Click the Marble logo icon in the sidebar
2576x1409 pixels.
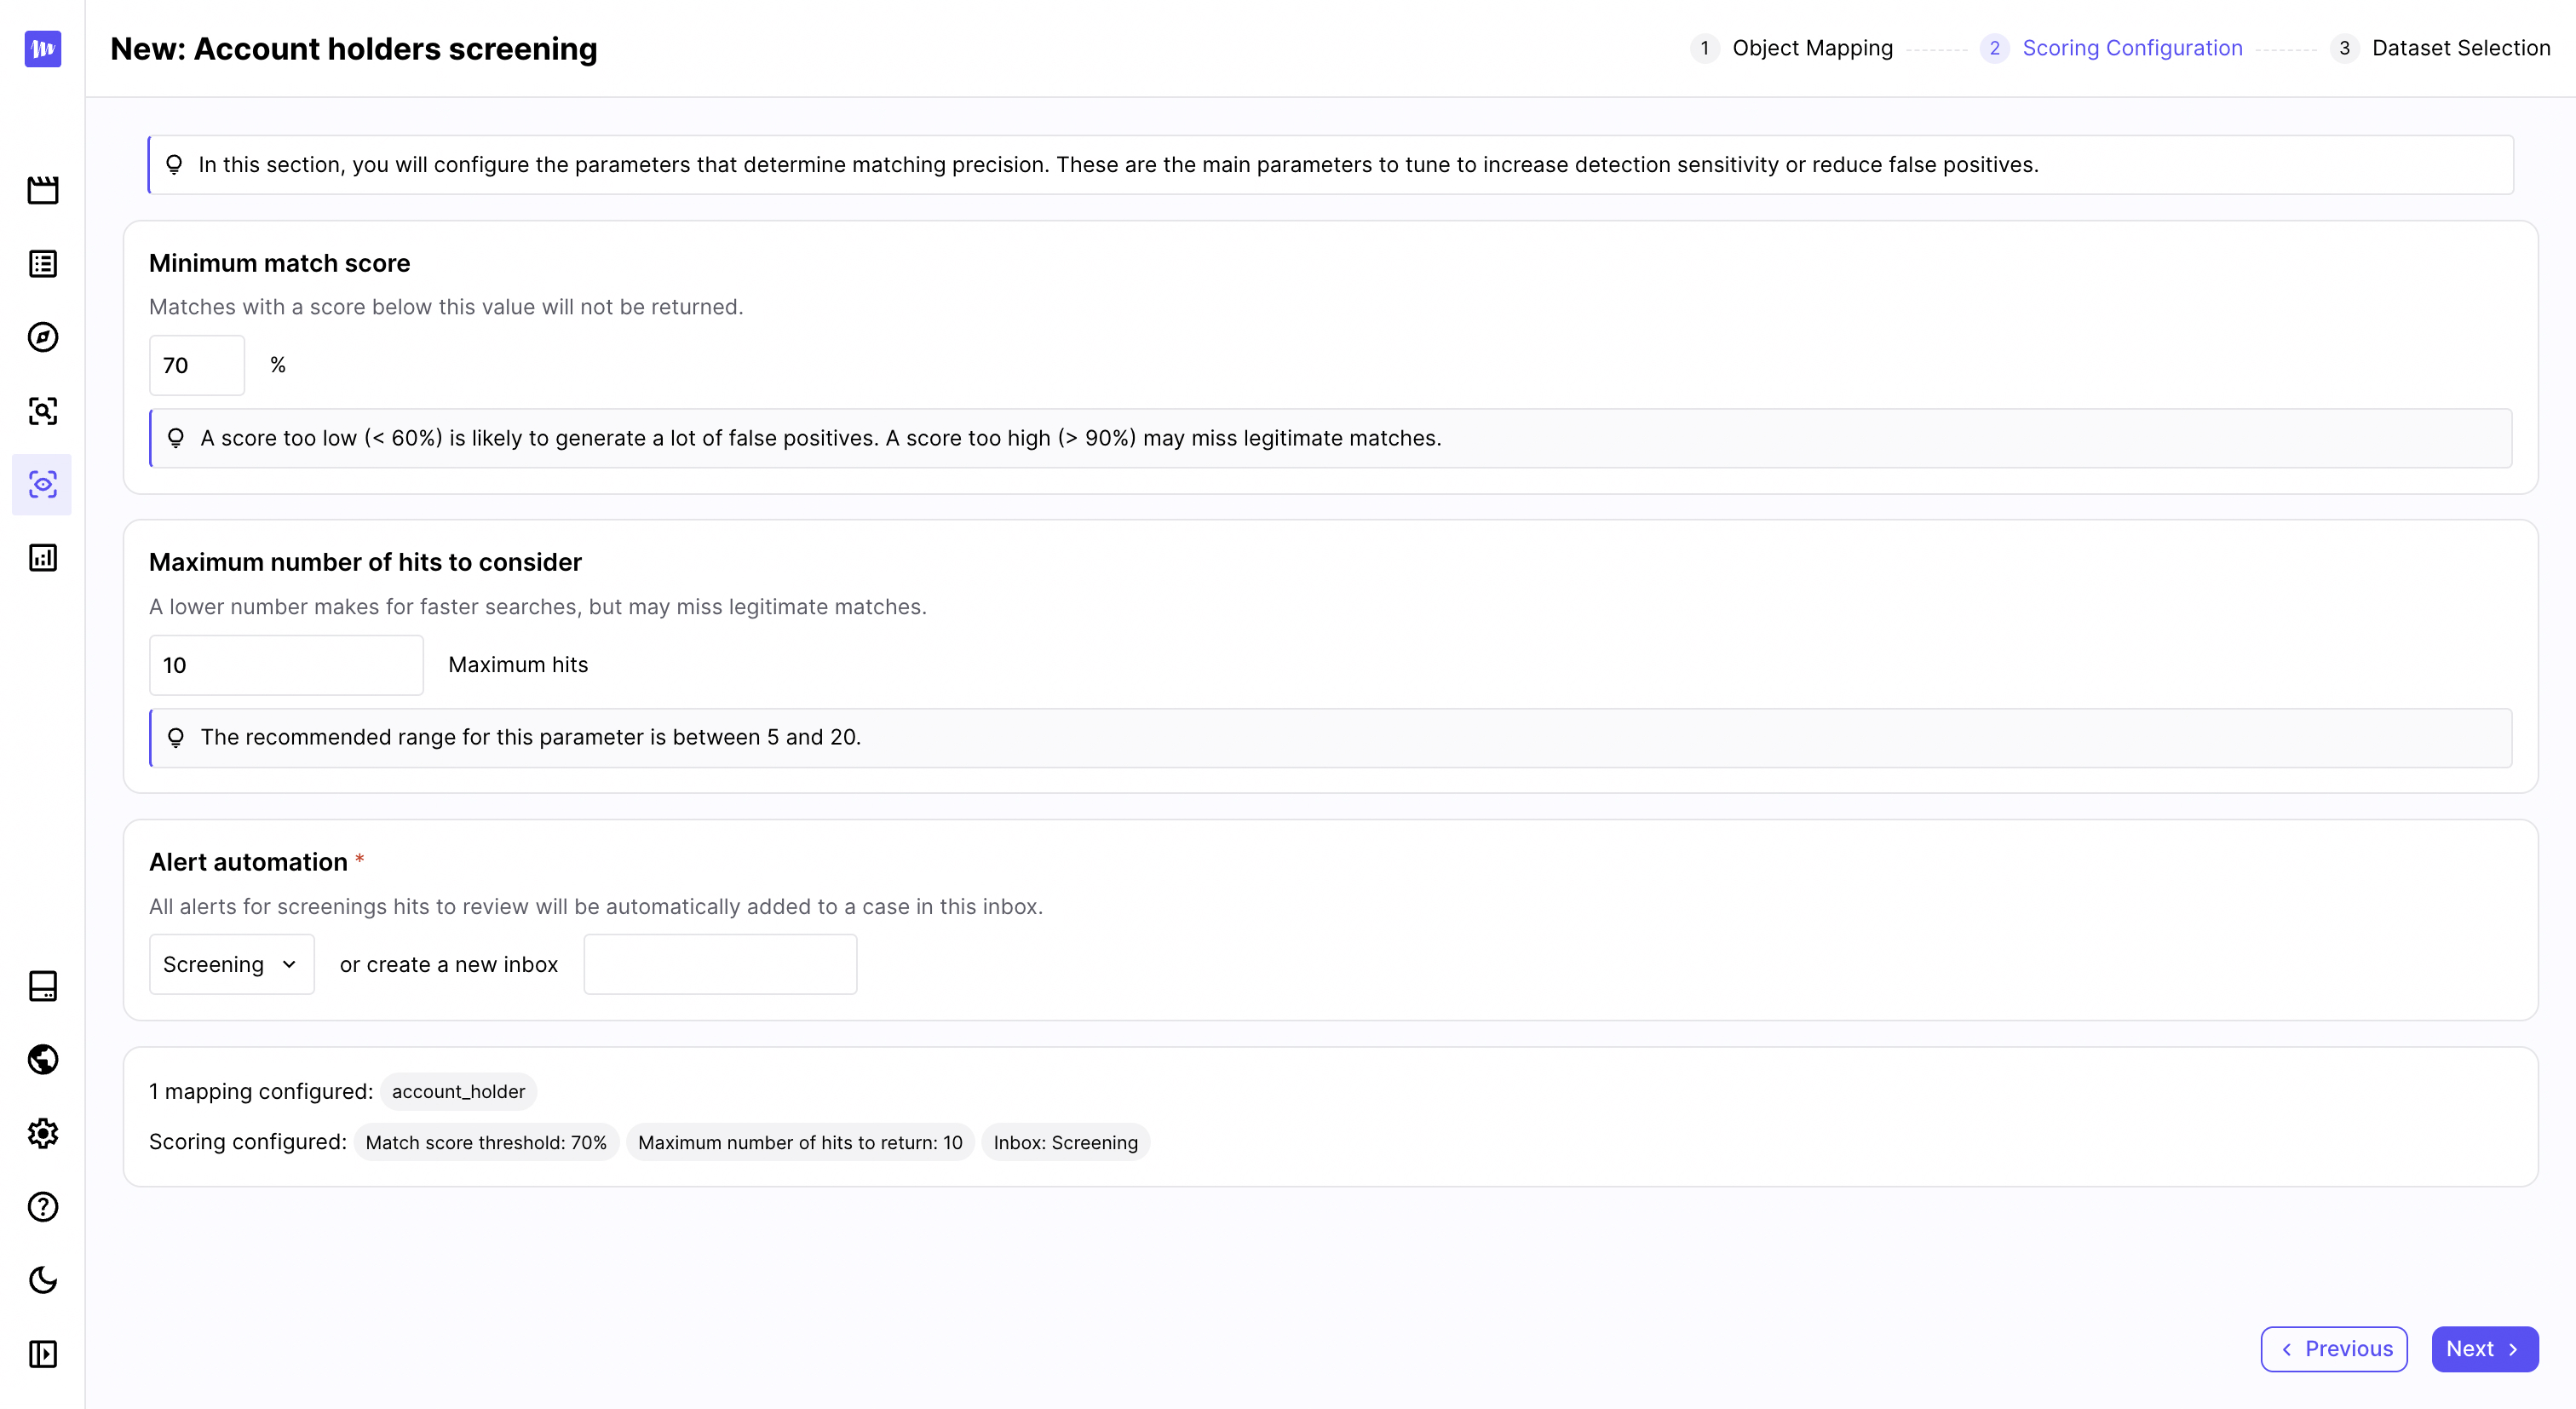point(42,48)
